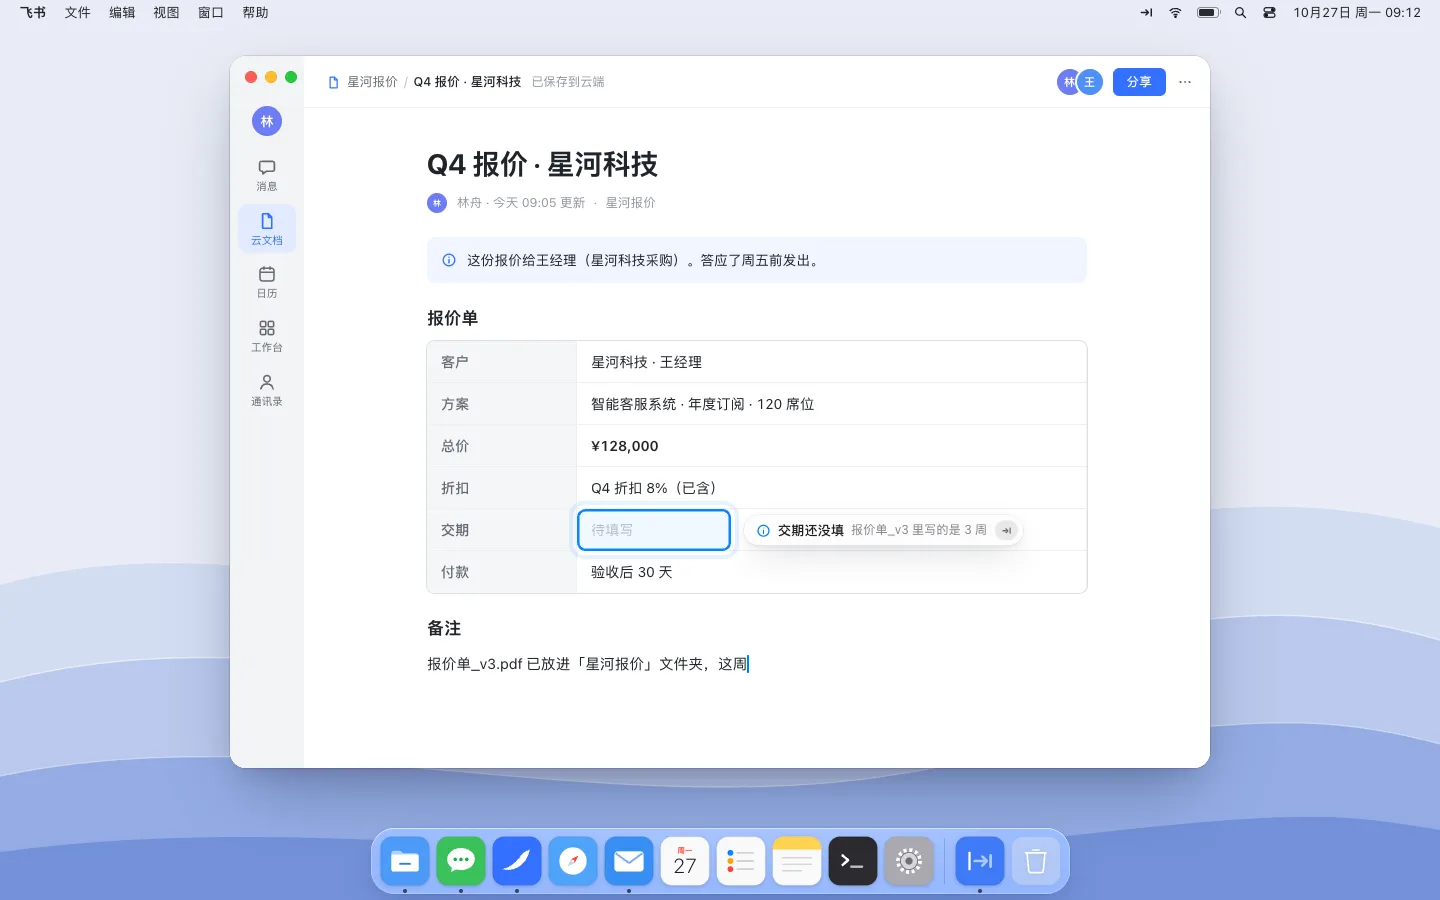This screenshot has width=1440, height=900.
Task: Open the Reminders app in dock
Action: tap(741, 861)
